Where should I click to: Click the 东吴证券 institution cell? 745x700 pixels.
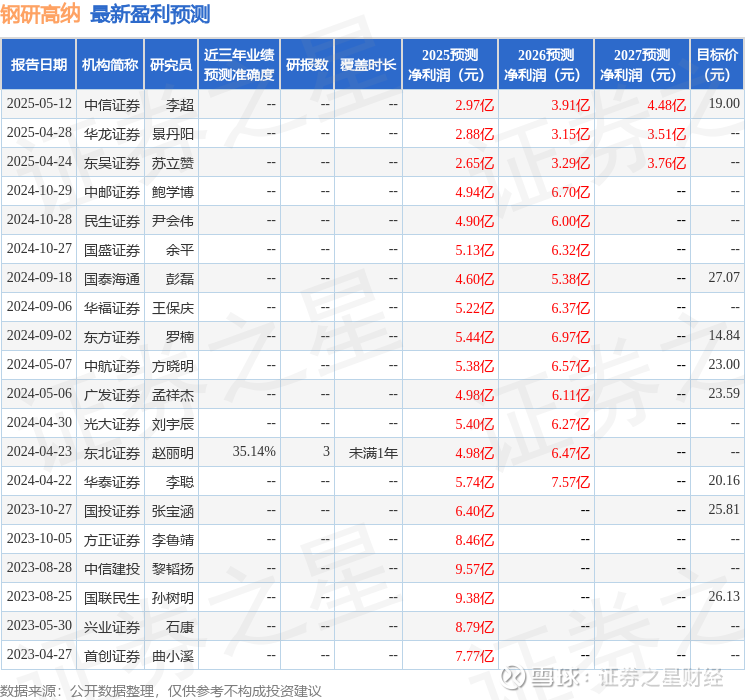point(112,163)
